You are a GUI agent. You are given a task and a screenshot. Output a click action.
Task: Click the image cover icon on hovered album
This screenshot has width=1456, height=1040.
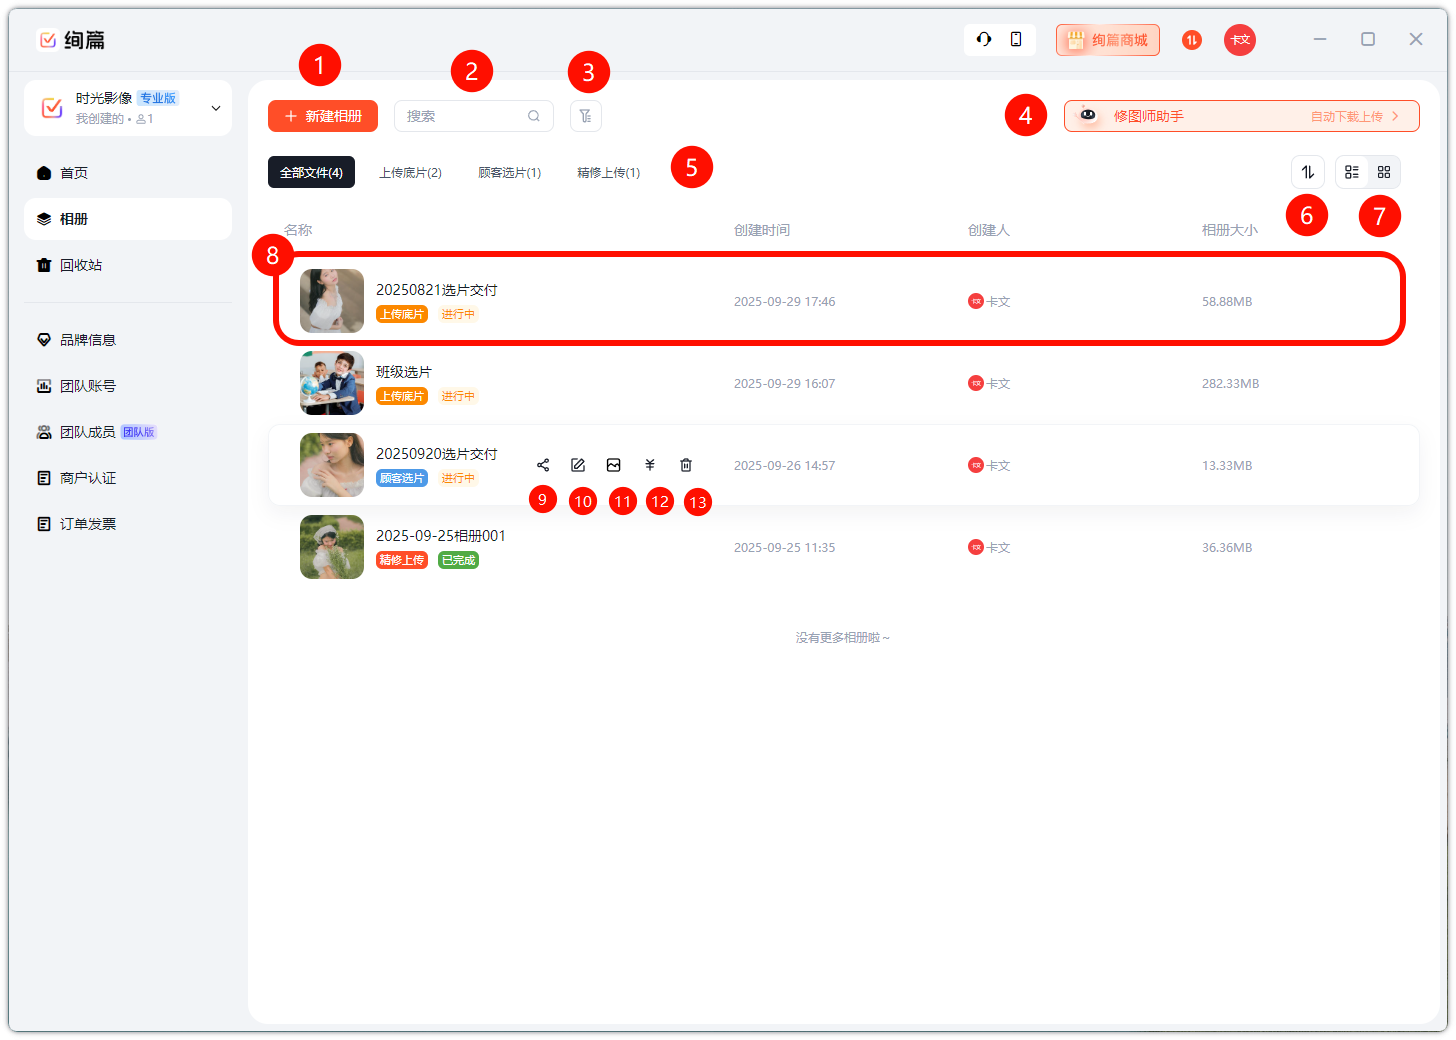[x=614, y=465]
